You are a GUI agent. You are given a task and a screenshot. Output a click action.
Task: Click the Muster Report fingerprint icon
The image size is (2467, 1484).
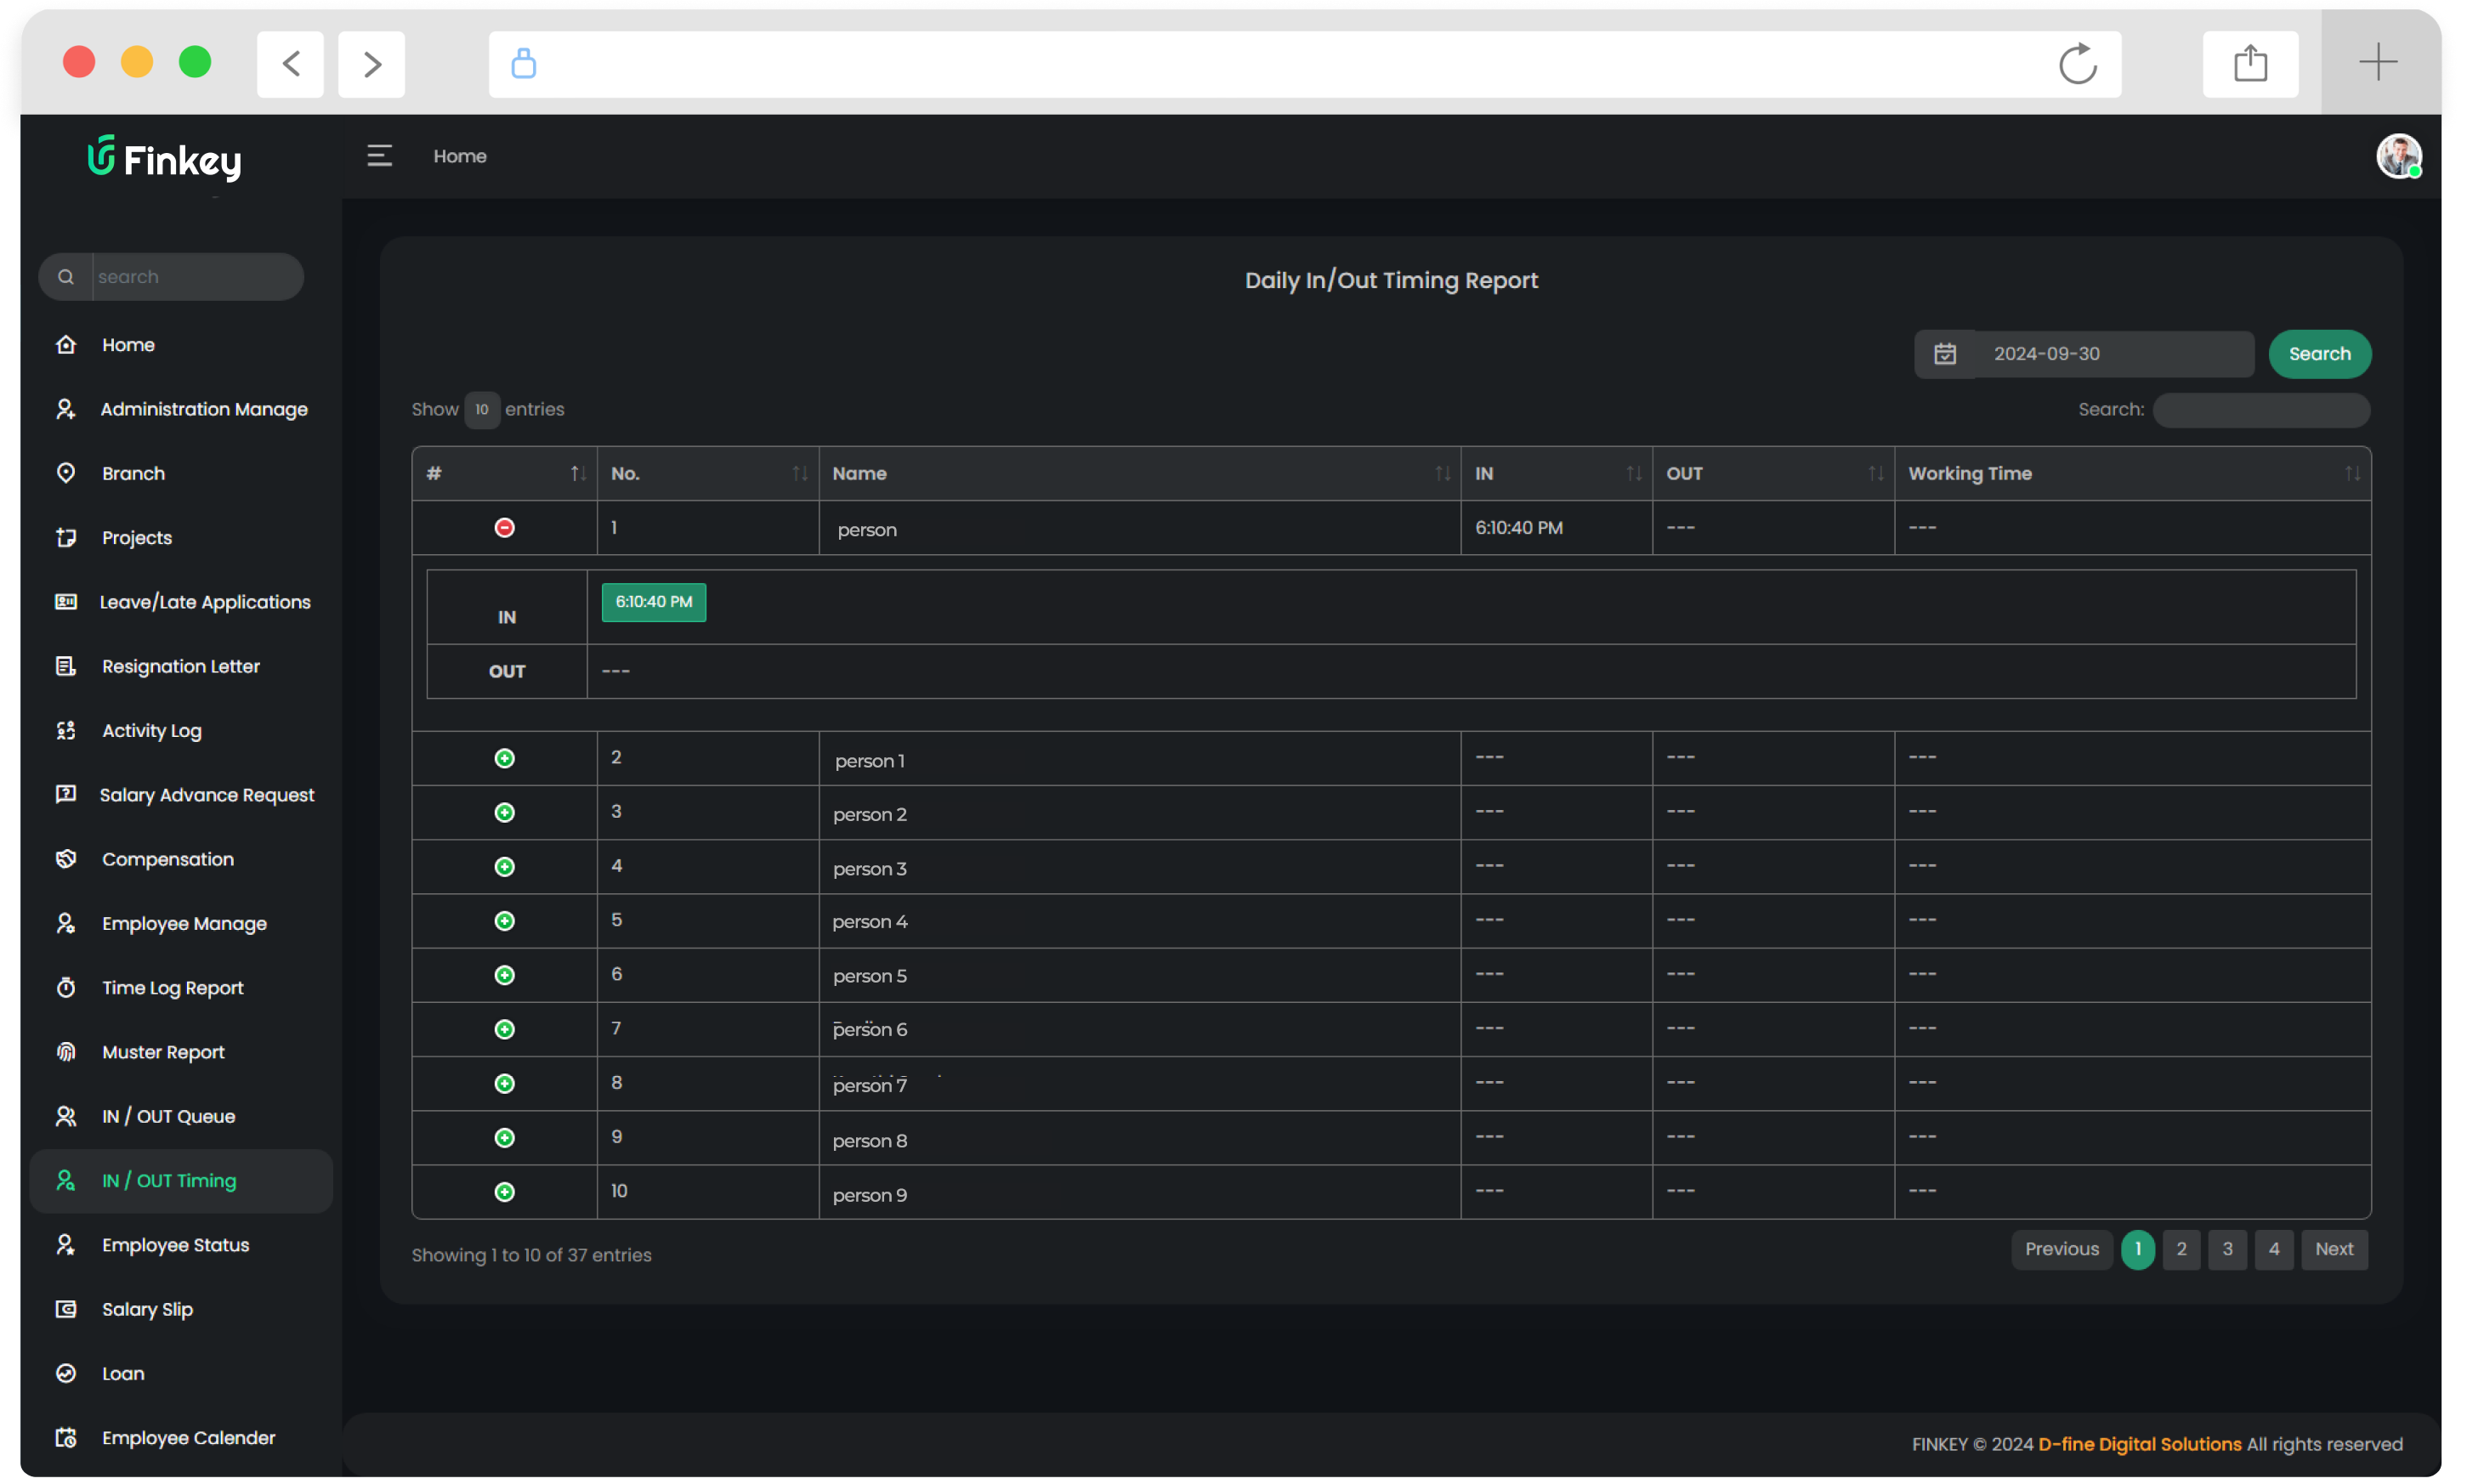click(x=66, y=1052)
